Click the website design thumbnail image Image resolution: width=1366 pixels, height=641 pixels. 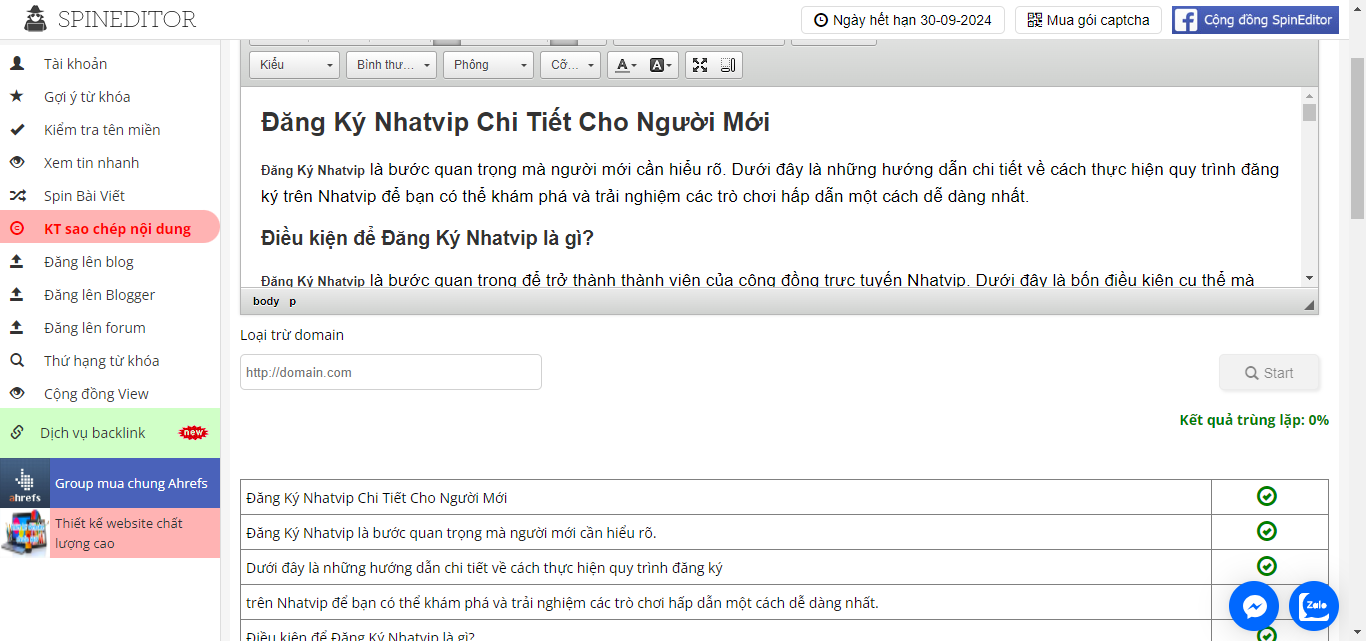click(25, 533)
